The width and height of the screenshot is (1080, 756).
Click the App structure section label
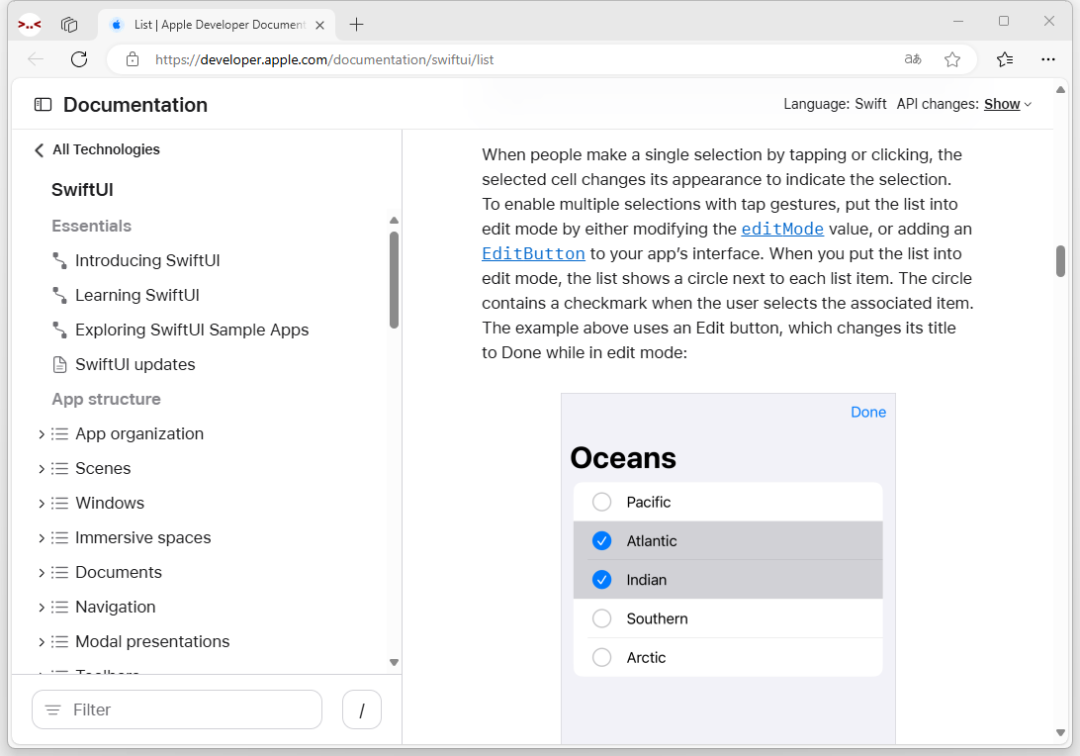click(106, 399)
